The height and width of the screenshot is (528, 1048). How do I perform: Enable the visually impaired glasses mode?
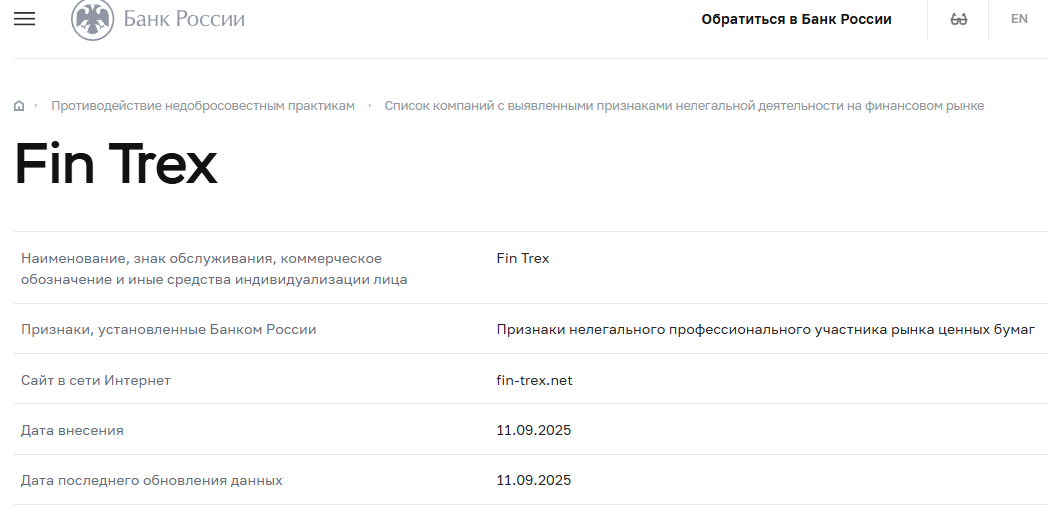coord(958,19)
